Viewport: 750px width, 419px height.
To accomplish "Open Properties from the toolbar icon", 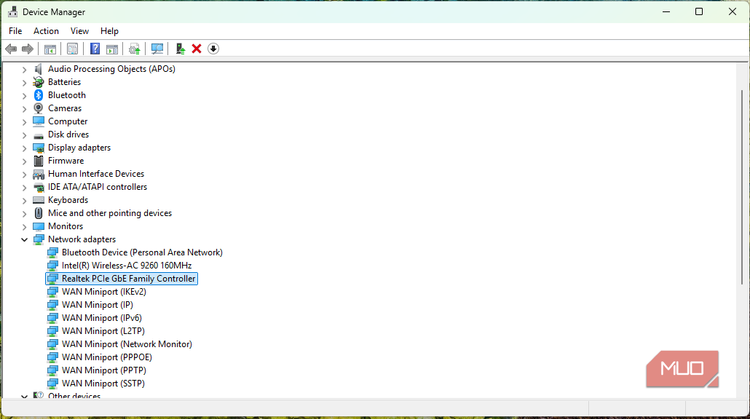I will coord(72,49).
